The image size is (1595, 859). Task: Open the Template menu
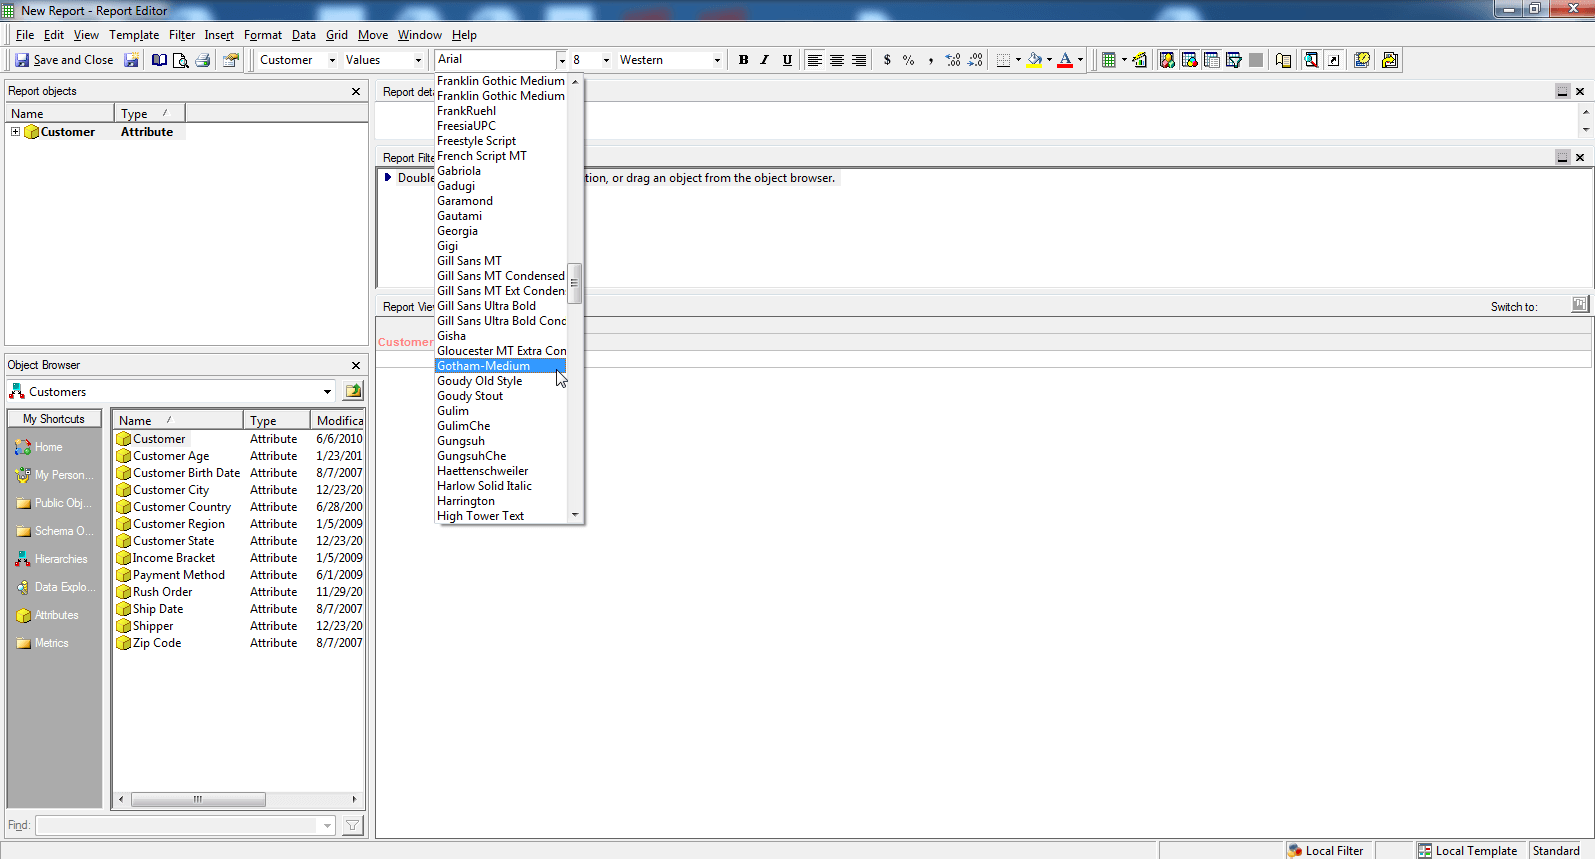click(x=133, y=35)
